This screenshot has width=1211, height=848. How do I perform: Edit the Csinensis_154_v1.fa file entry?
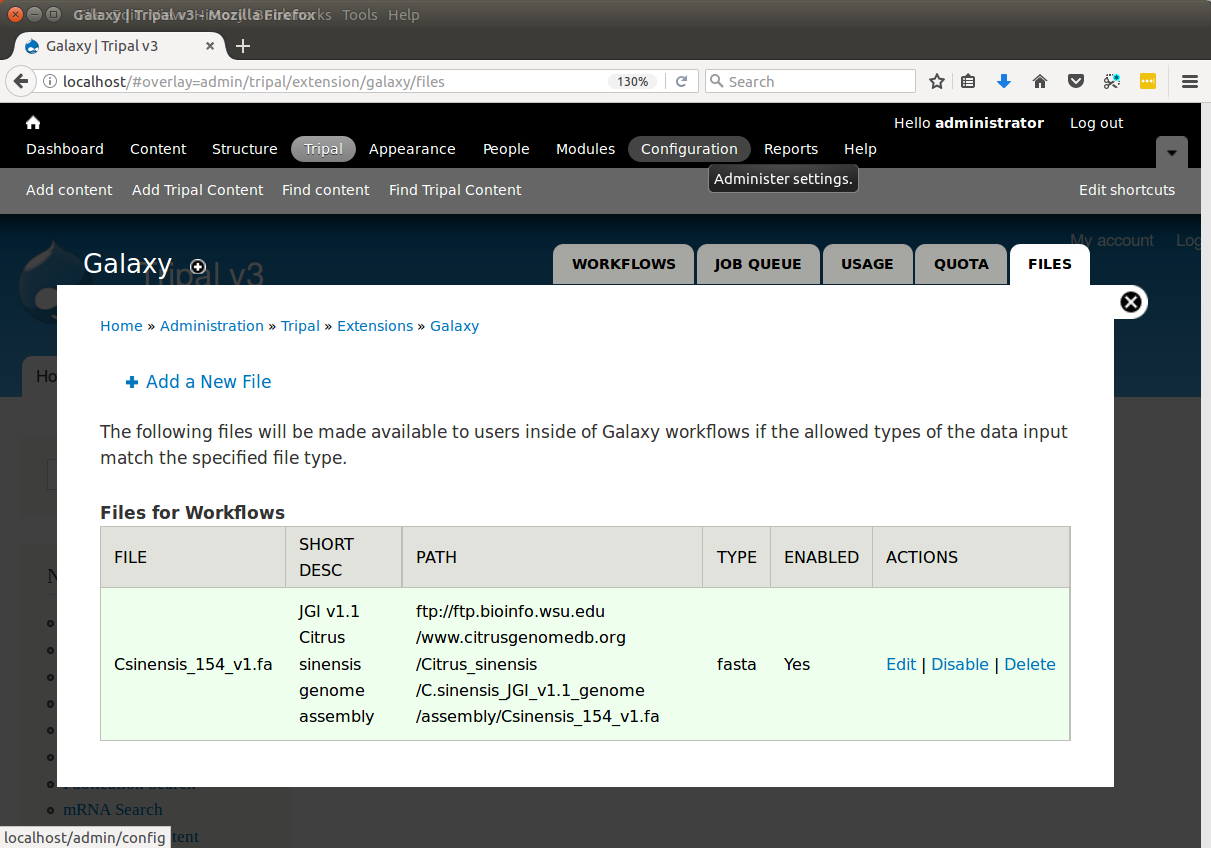[x=901, y=664]
